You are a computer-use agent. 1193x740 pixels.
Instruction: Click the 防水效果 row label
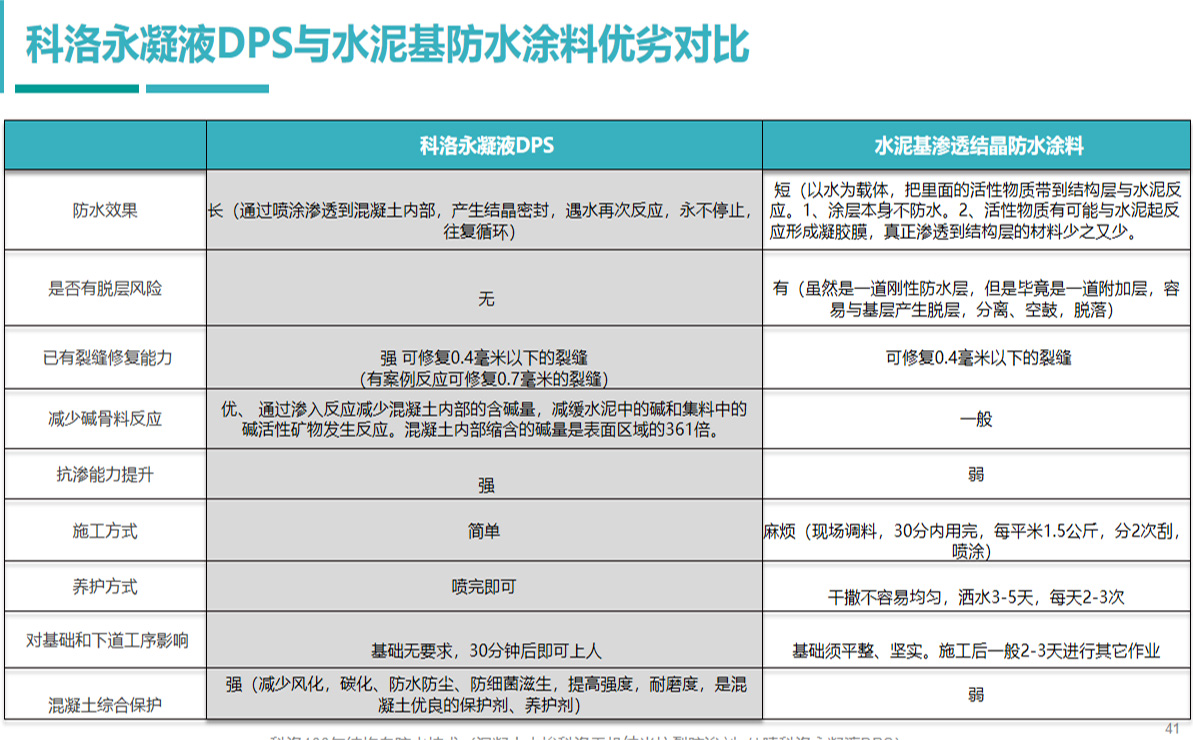tap(105, 211)
